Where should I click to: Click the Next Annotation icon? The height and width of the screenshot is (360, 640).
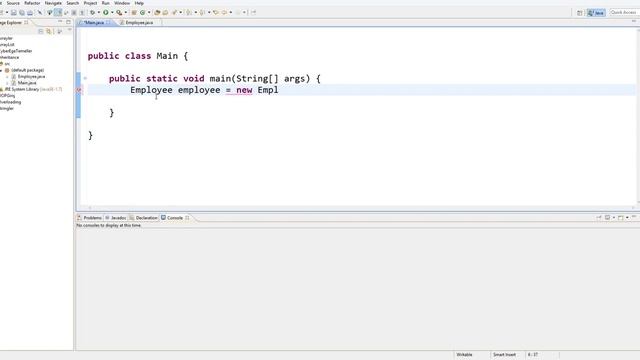pos(189,13)
